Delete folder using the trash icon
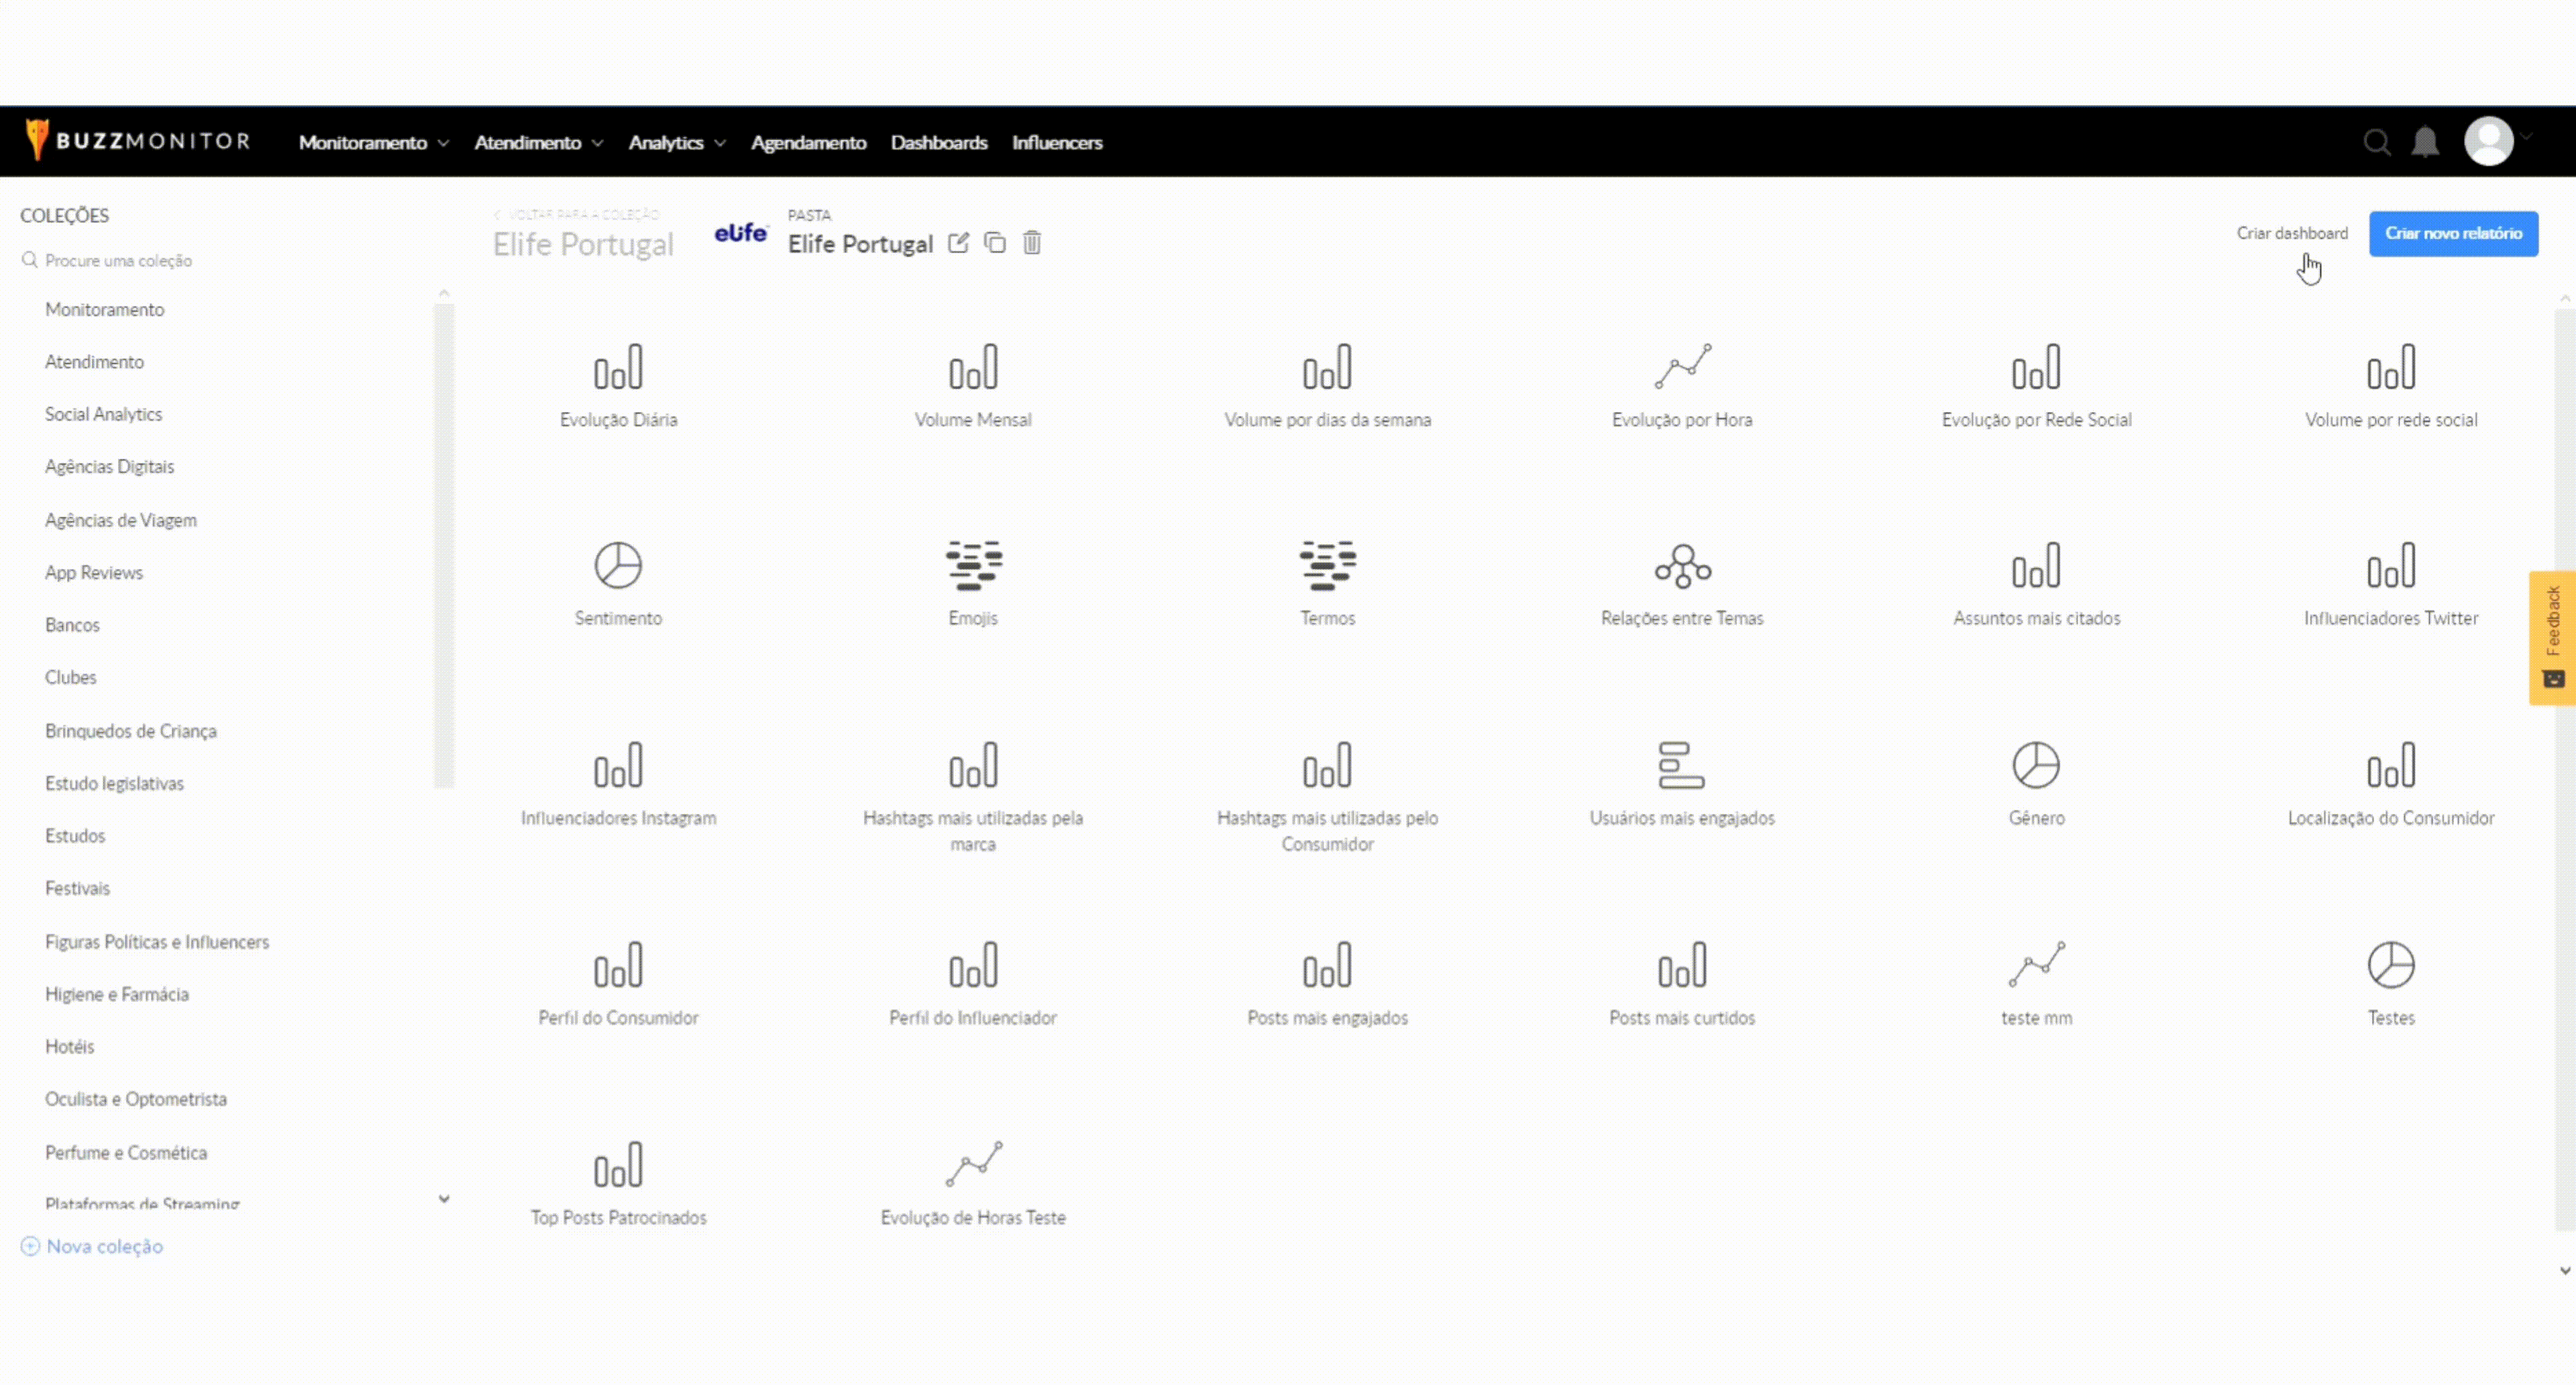Screen dimensions: 2576x1385 pos(1032,243)
